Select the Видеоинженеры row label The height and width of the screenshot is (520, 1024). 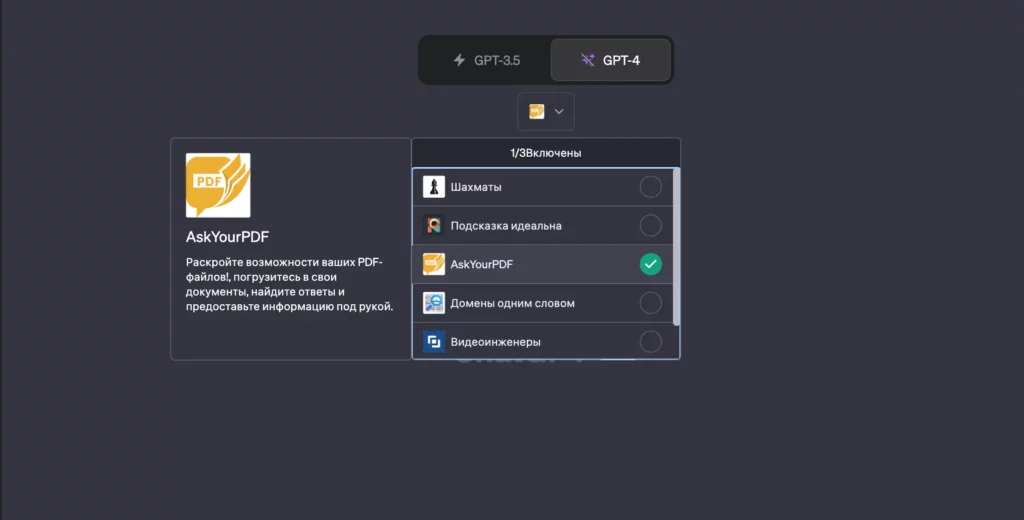coord(496,342)
